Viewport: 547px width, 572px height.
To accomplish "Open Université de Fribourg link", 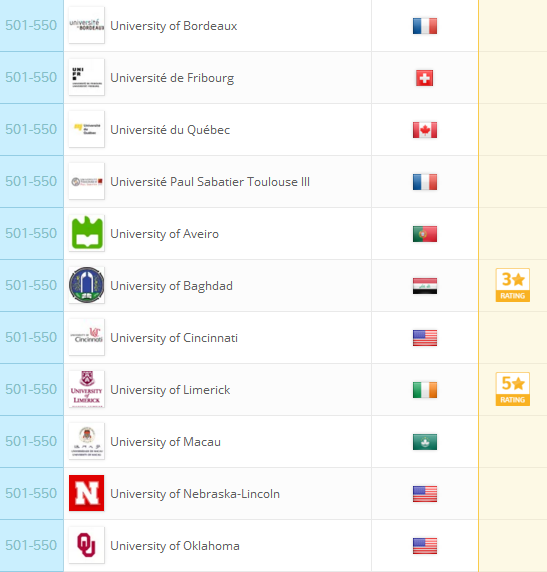I will pyautogui.click(x=172, y=78).
